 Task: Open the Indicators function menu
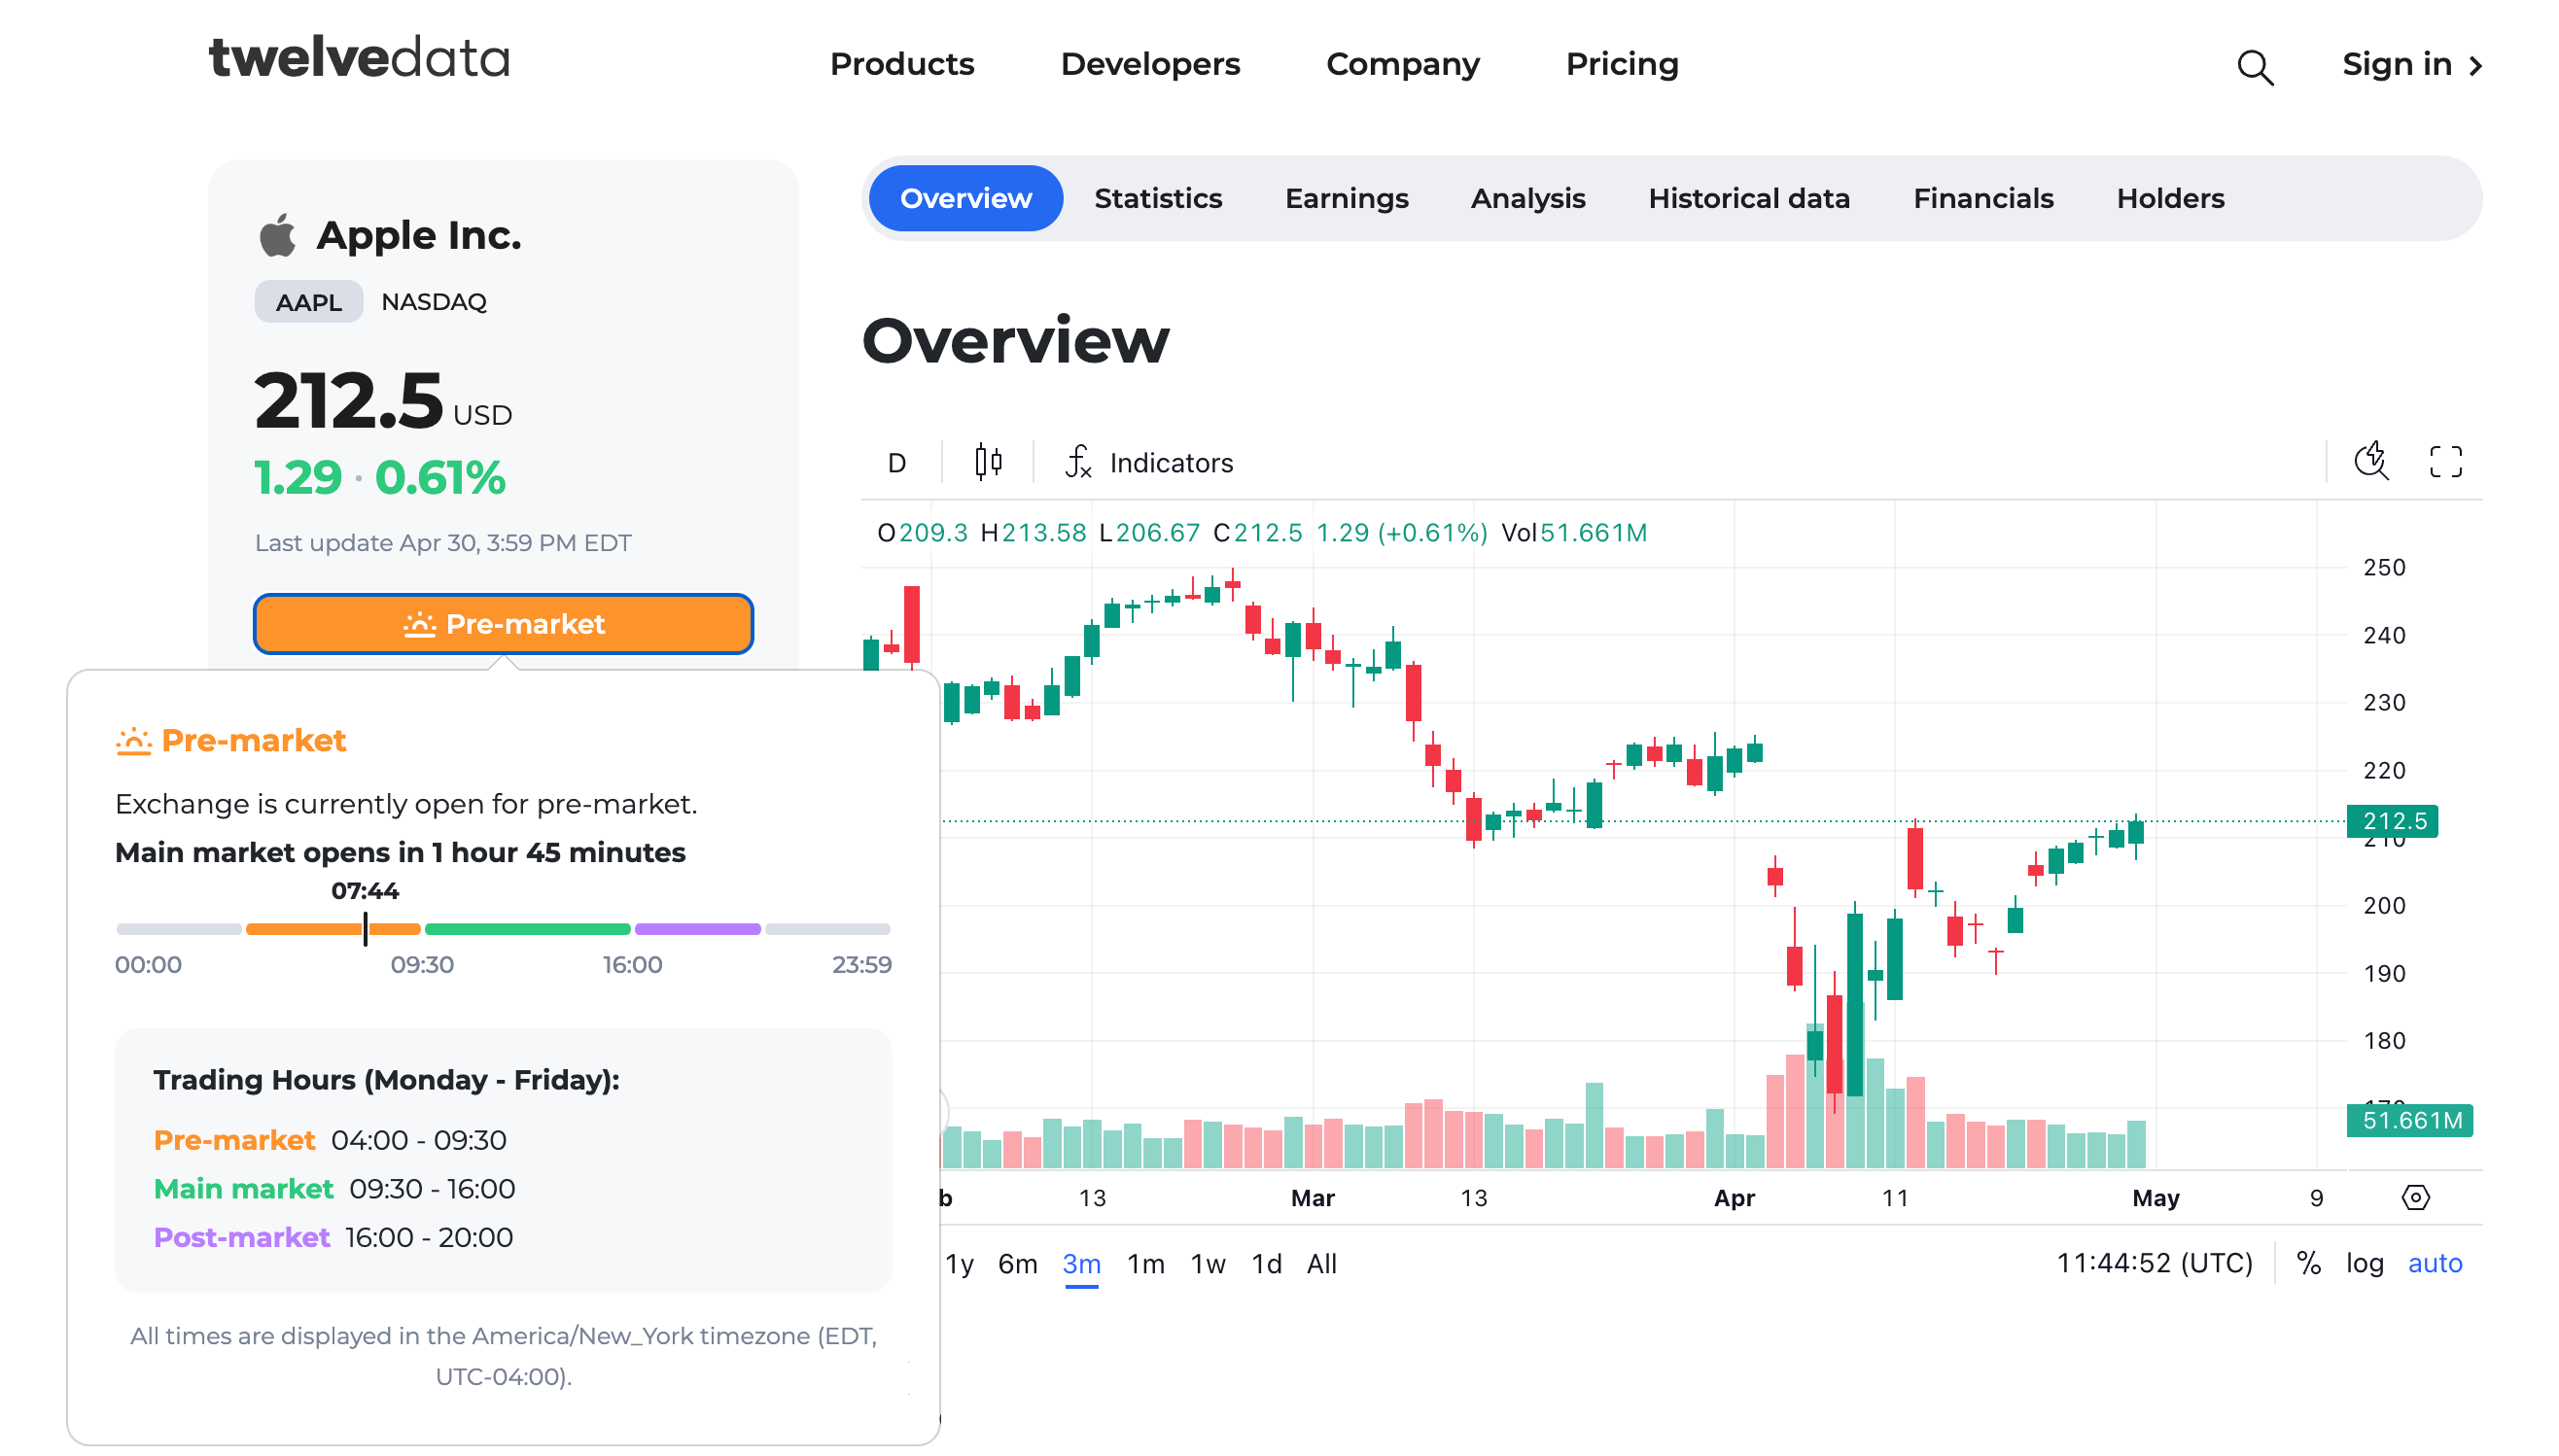(x=1150, y=462)
